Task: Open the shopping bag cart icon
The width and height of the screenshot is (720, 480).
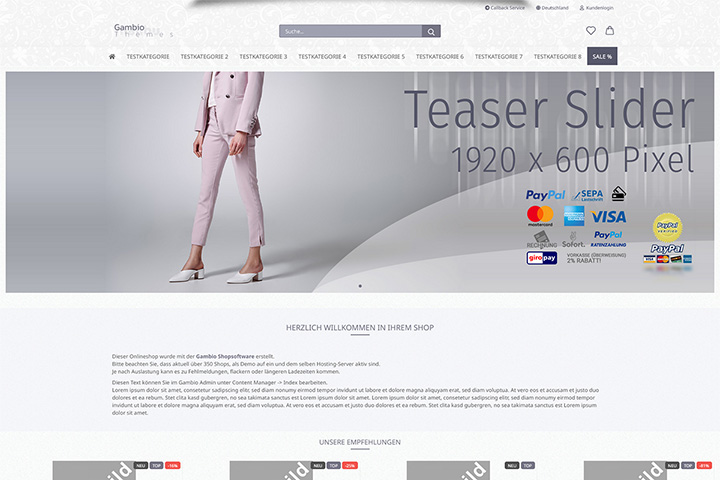Action: tap(609, 30)
